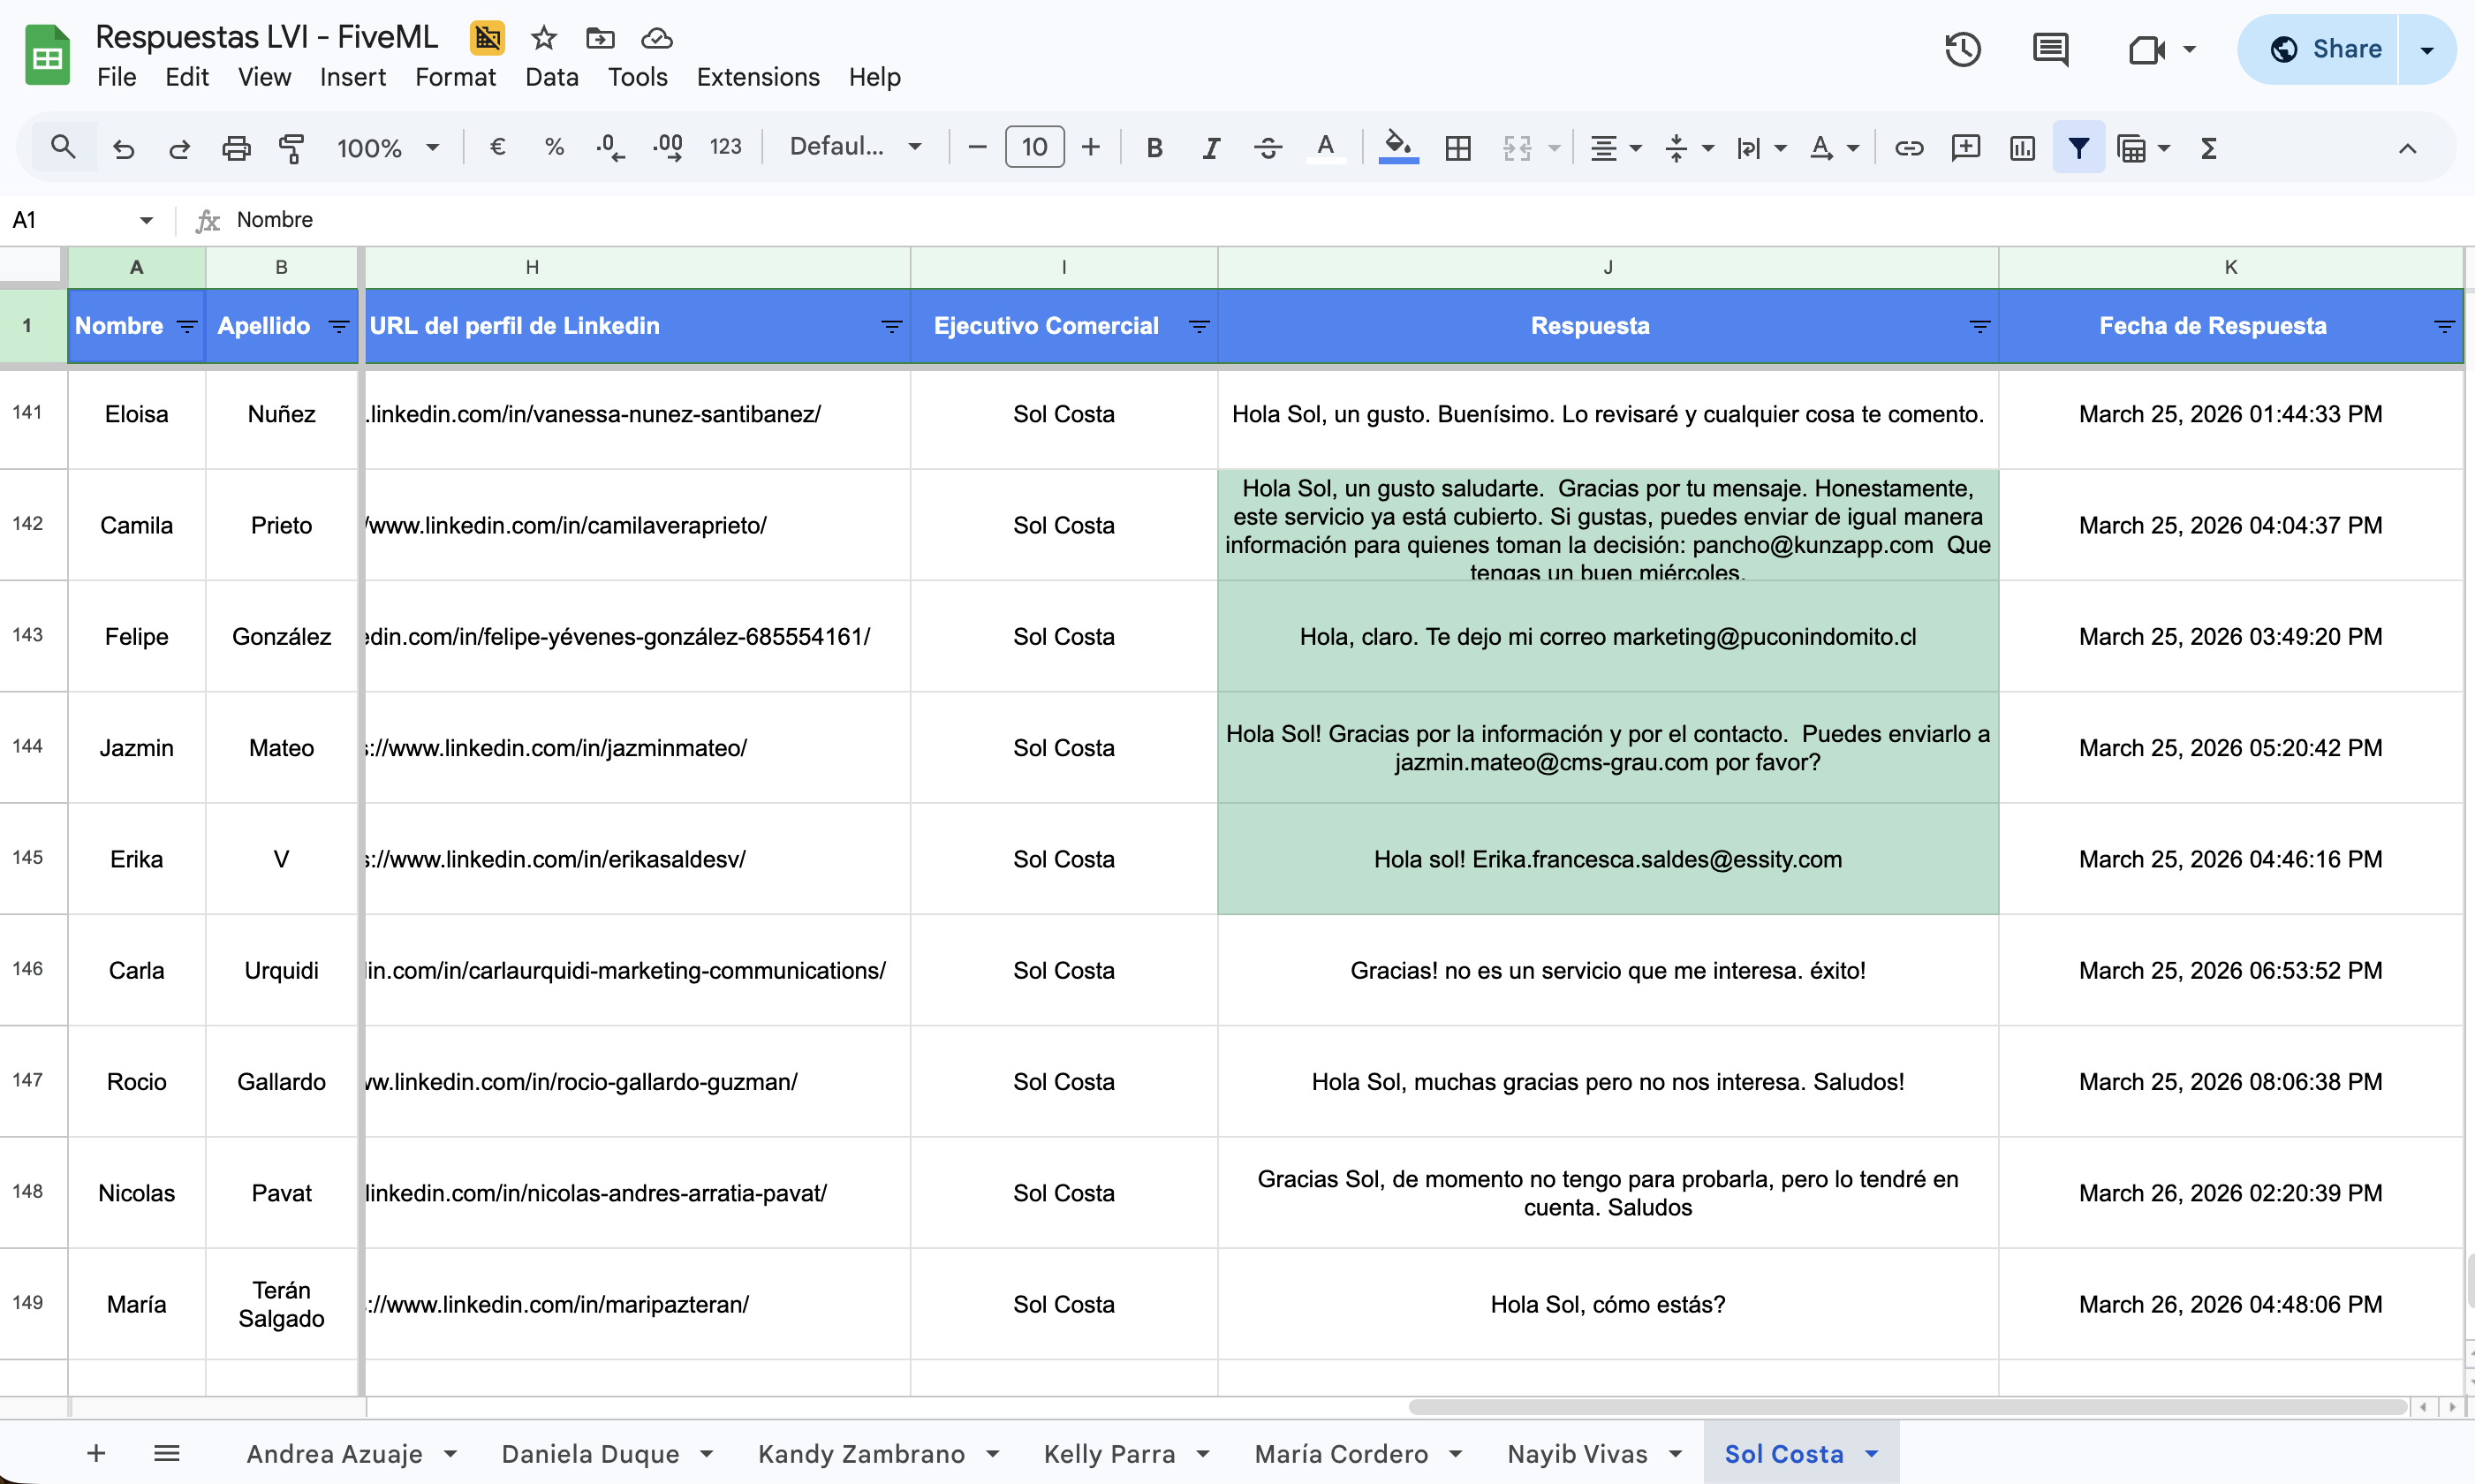Star this spreadsheet document

[x=543, y=38]
